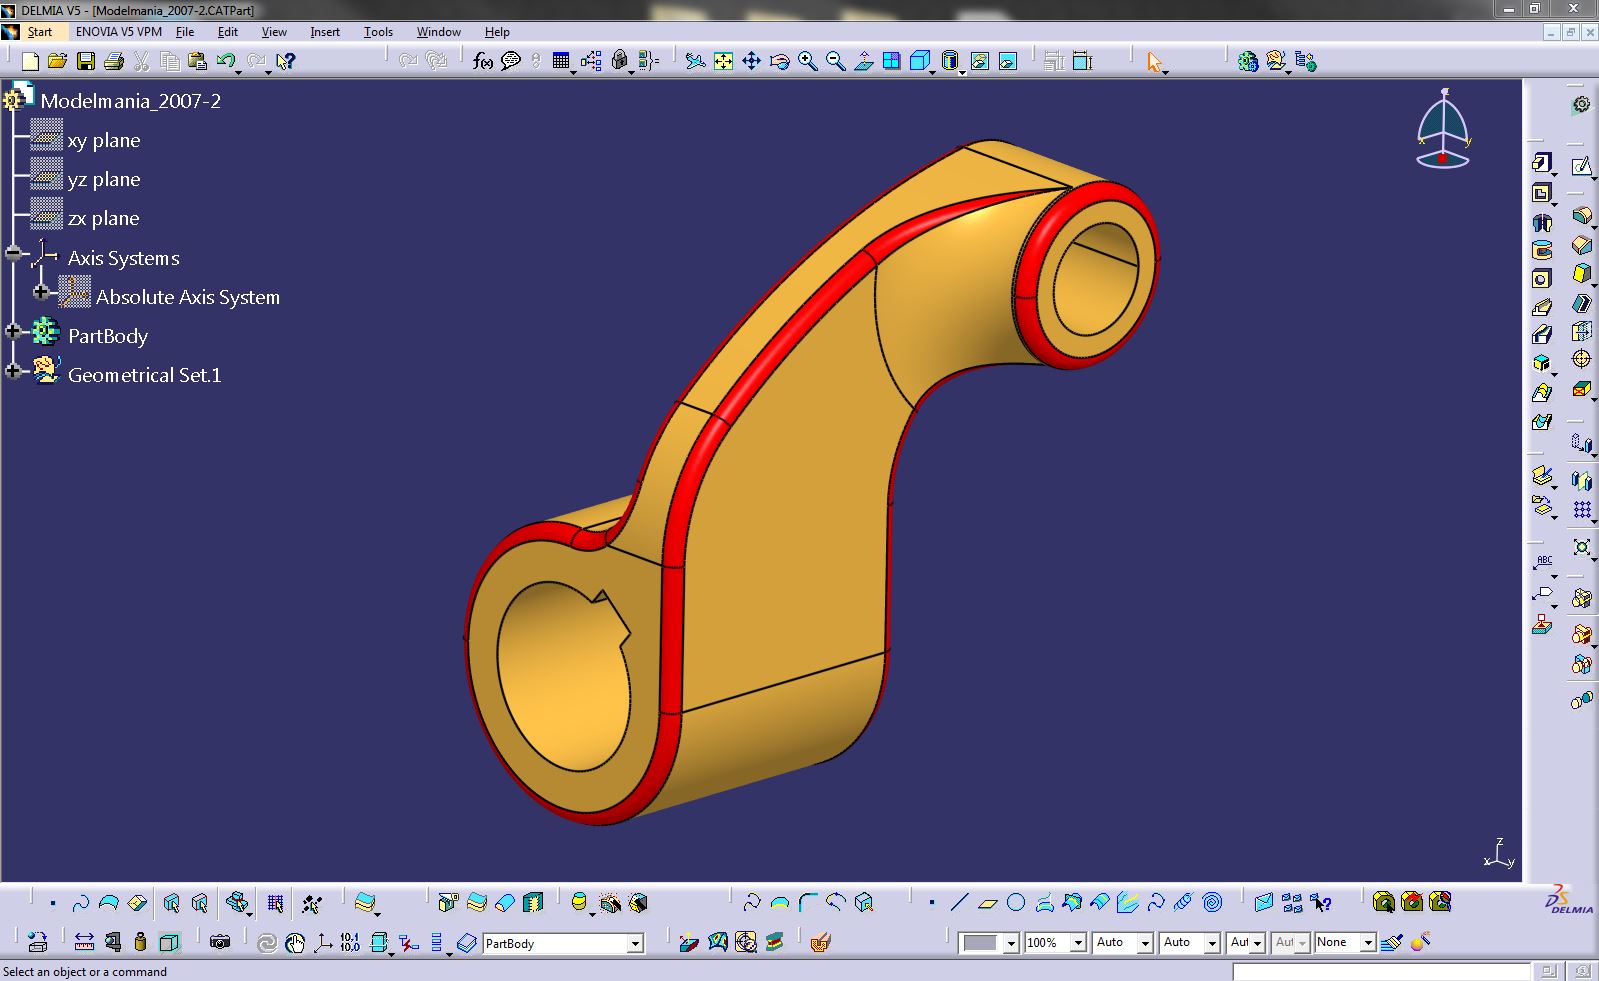
Task: Select Geometrical Set.1 in the tree
Action: [145, 375]
